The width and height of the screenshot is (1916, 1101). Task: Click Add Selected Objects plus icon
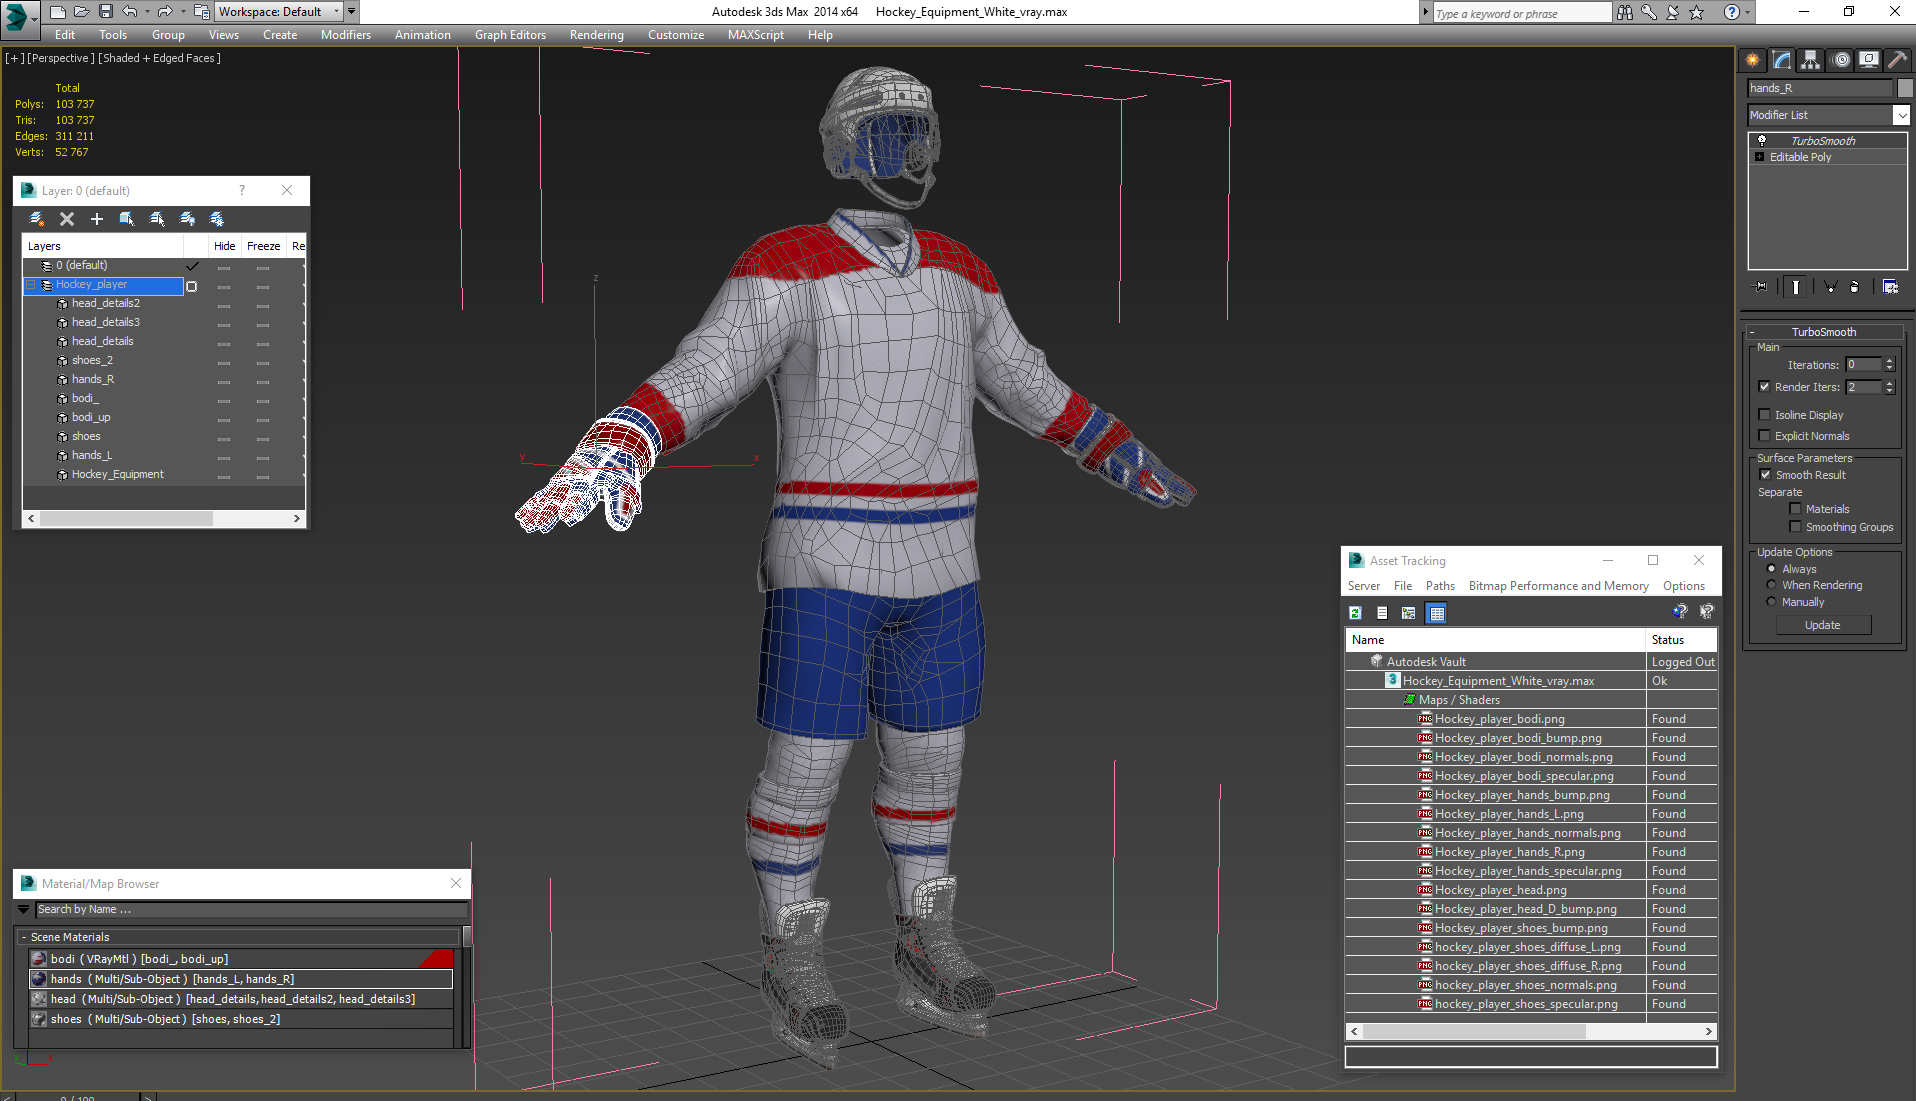click(x=97, y=219)
